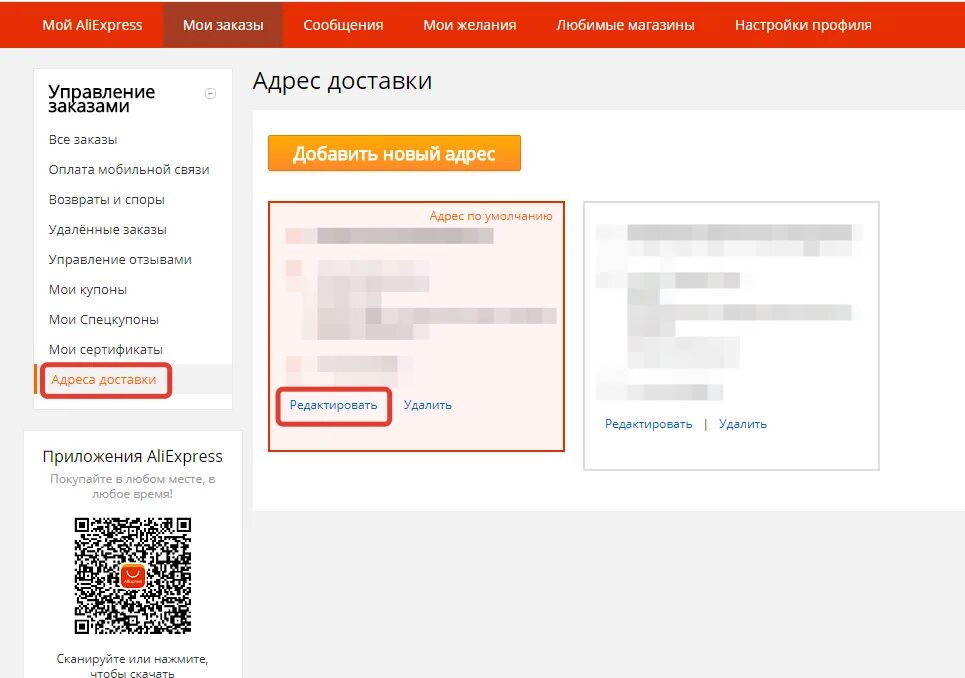Open the Мои купоны page

point(91,289)
